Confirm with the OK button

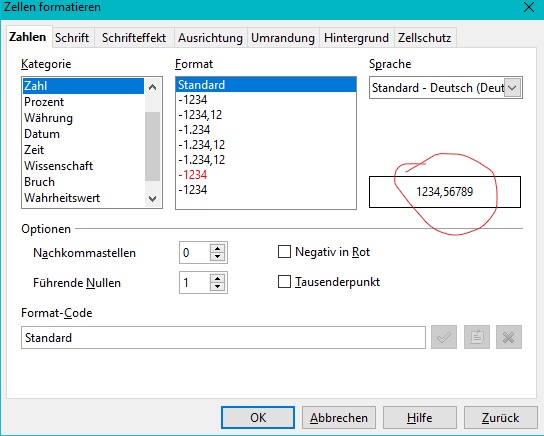[258, 418]
